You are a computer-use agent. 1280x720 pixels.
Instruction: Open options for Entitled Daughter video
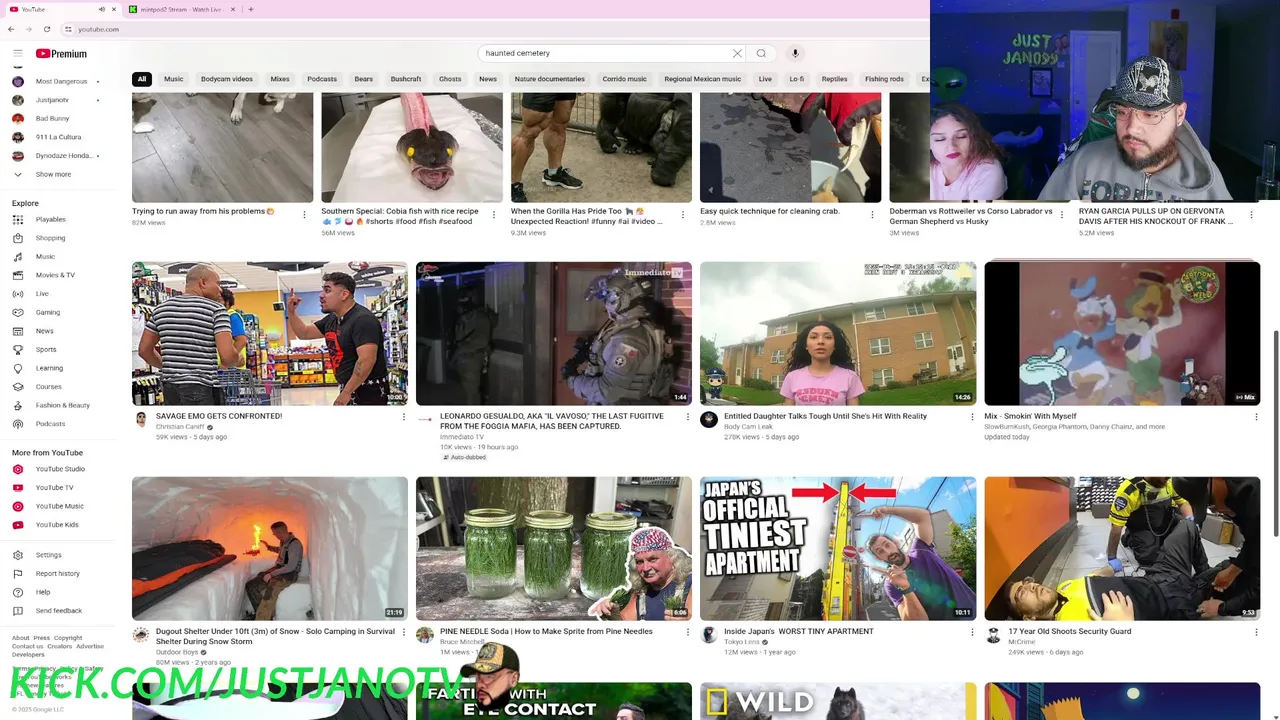tap(971, 416)
